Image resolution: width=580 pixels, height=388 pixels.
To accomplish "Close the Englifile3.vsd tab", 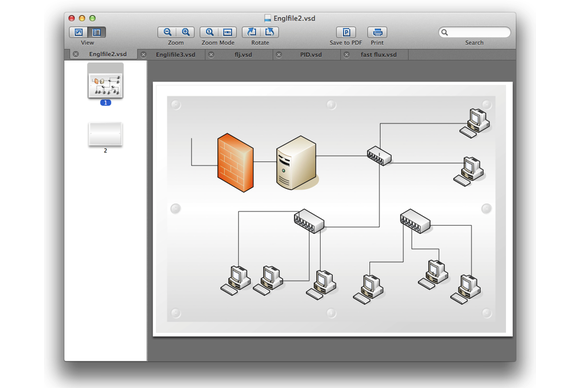I will [143, 54].
